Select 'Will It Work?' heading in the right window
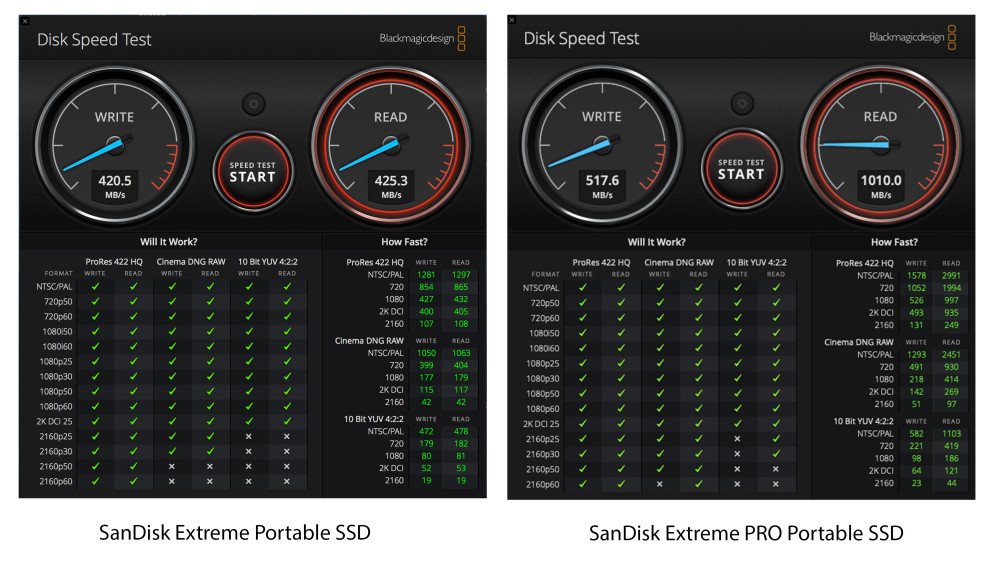Screen dimensions: 999x569 [x=657, y=242]
